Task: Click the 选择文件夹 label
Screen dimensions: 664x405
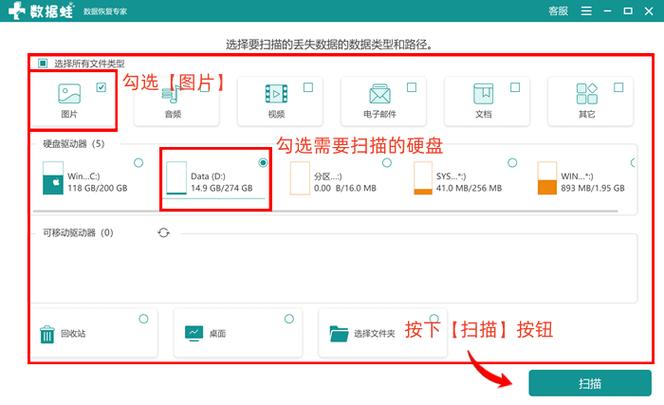Action: tap(375, 334)
